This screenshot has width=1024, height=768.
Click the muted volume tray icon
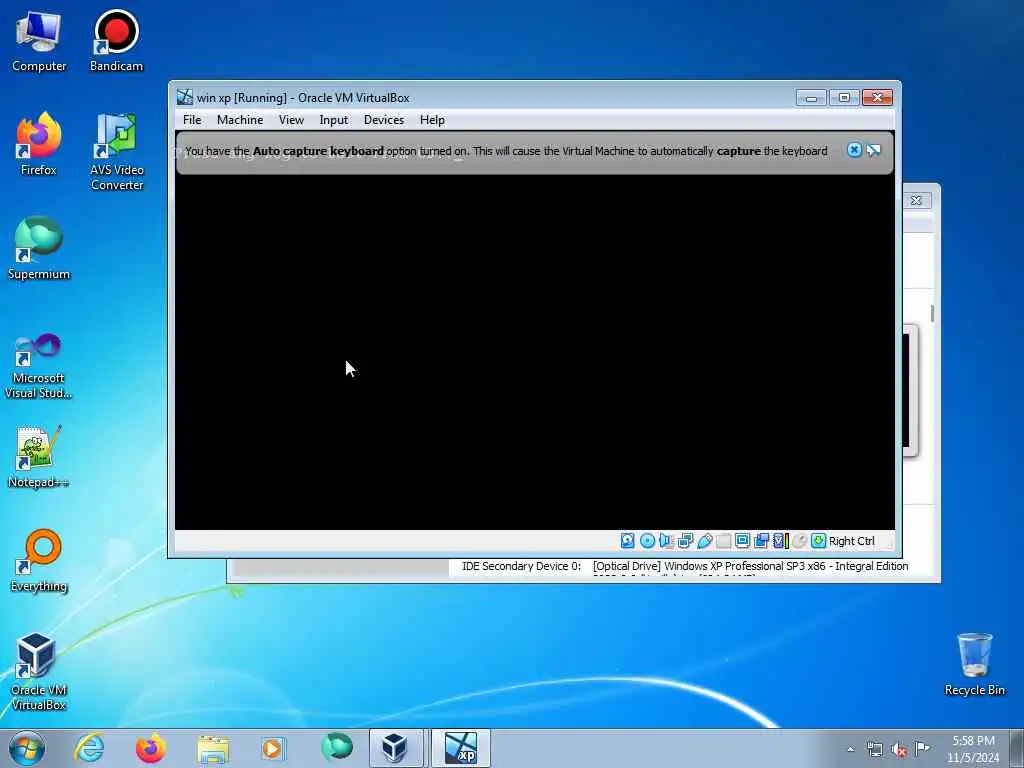pyautogui.click(x=899, y=750)
